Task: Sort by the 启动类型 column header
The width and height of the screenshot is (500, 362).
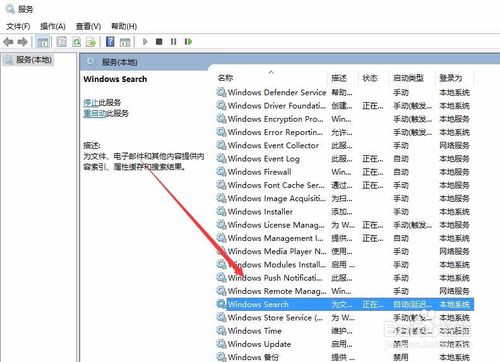Action: pos(408,78)
